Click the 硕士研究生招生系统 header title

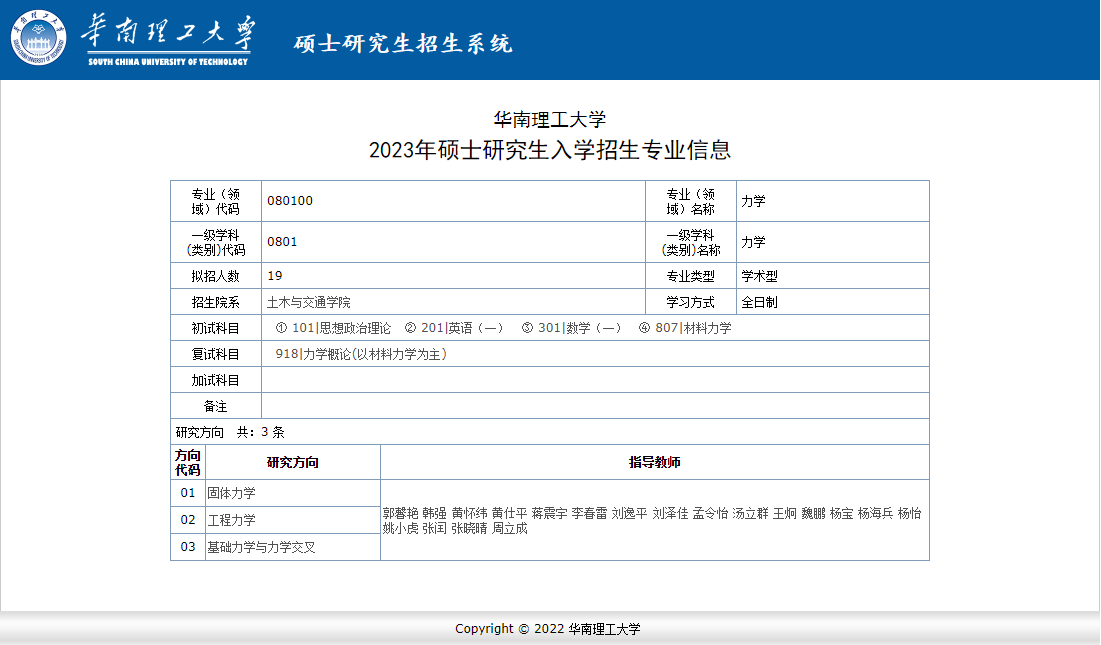pyautogui.click(x=403, y=44)
